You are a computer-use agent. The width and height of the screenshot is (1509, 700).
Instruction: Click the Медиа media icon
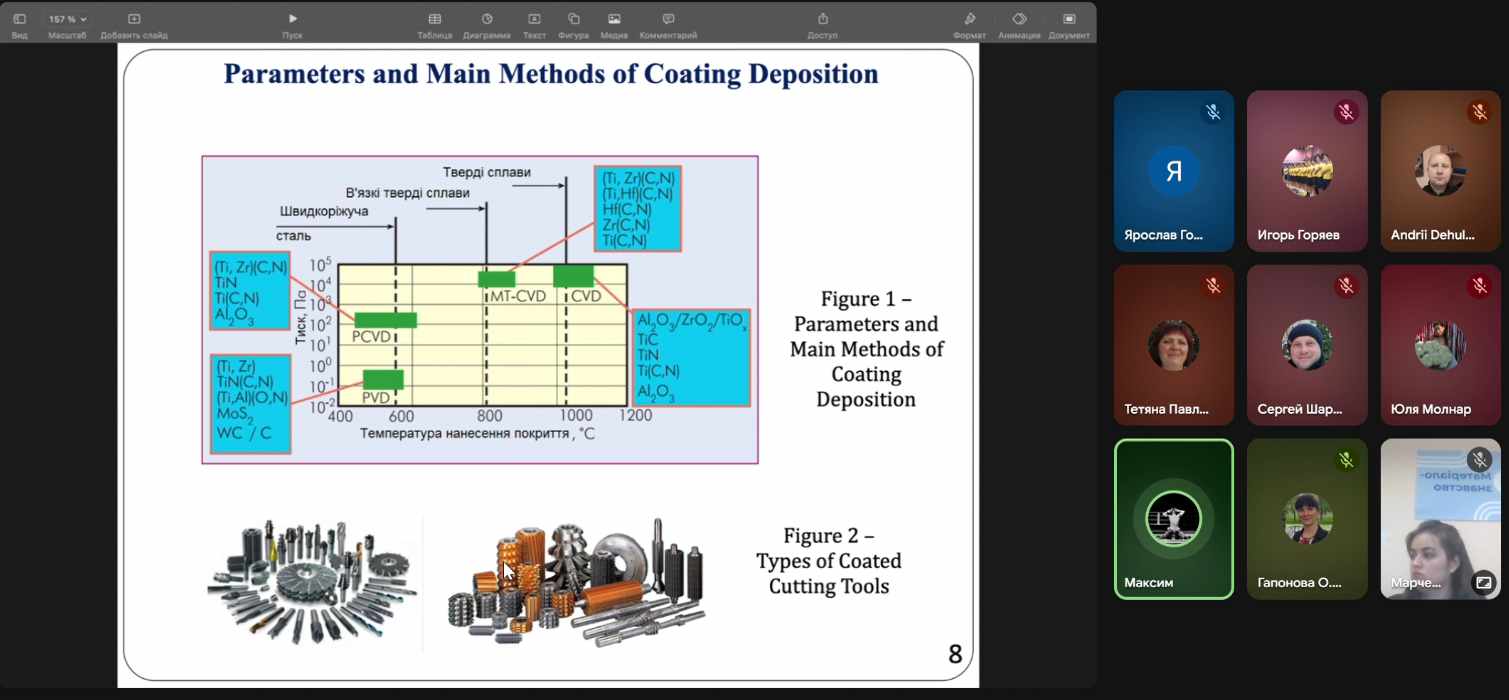click(x=614, y=19)
